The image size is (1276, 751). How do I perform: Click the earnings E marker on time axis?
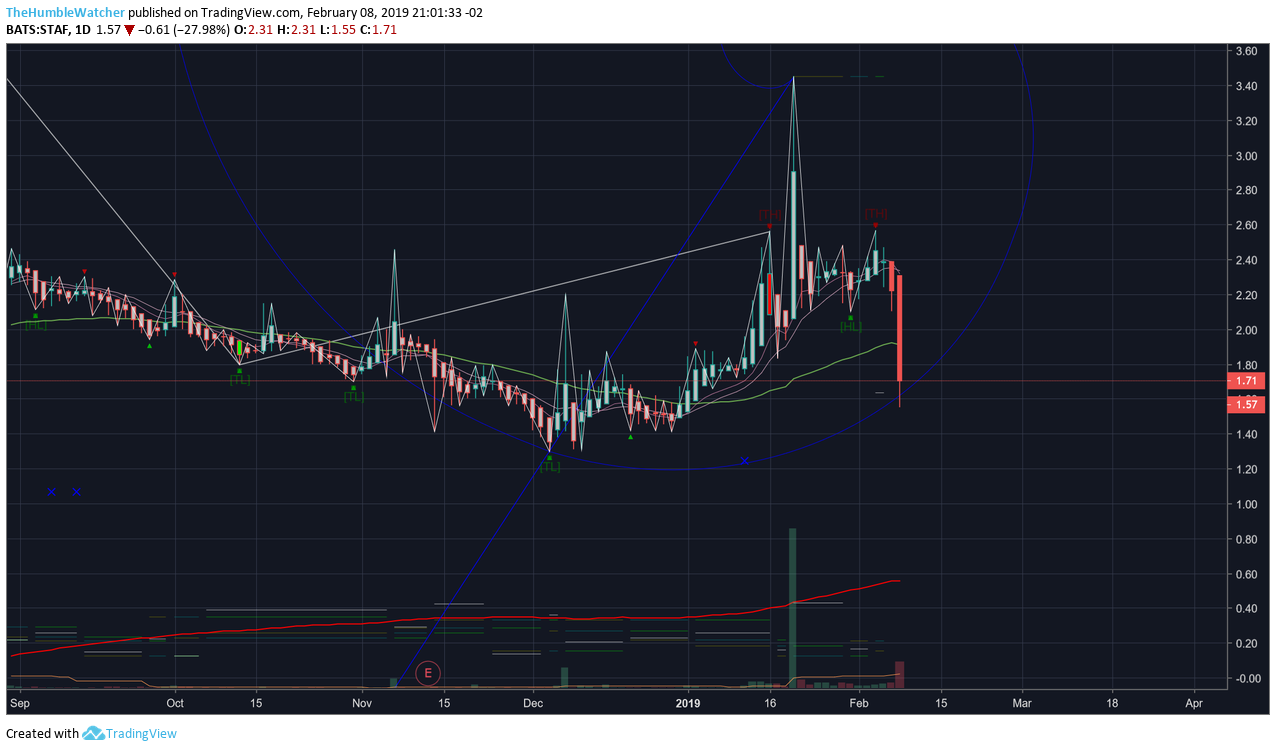pos(428,673)
